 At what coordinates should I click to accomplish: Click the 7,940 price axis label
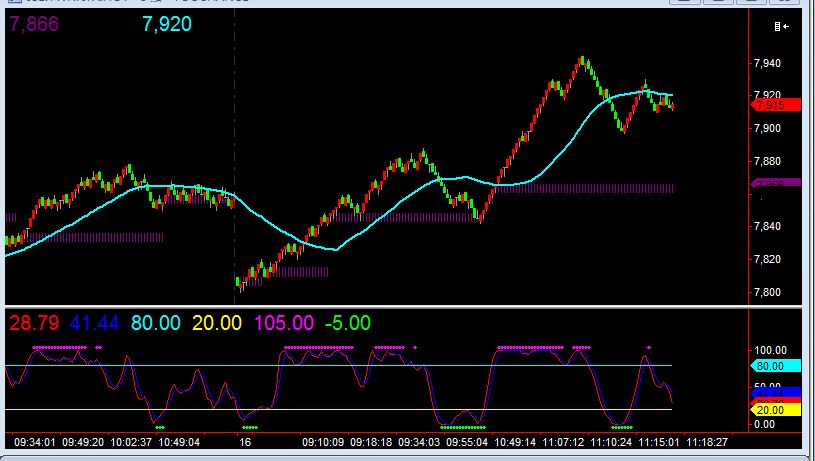pos(767,63)
